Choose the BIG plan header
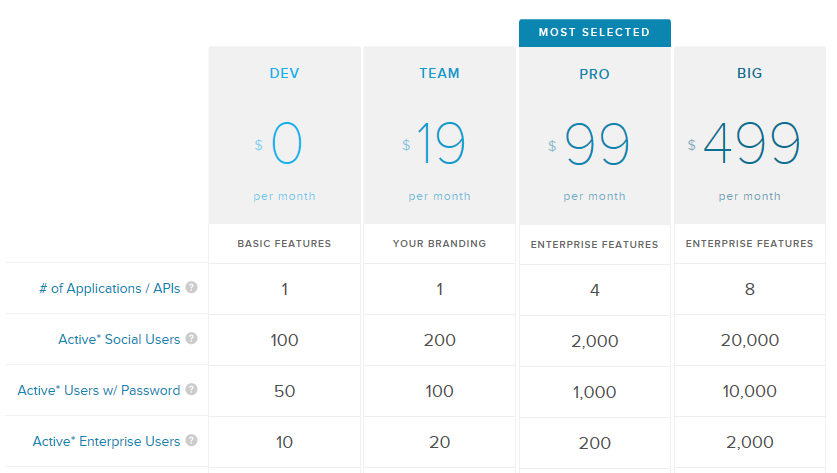The height and width of the screenshot is (473, 837). coord(749,74)
